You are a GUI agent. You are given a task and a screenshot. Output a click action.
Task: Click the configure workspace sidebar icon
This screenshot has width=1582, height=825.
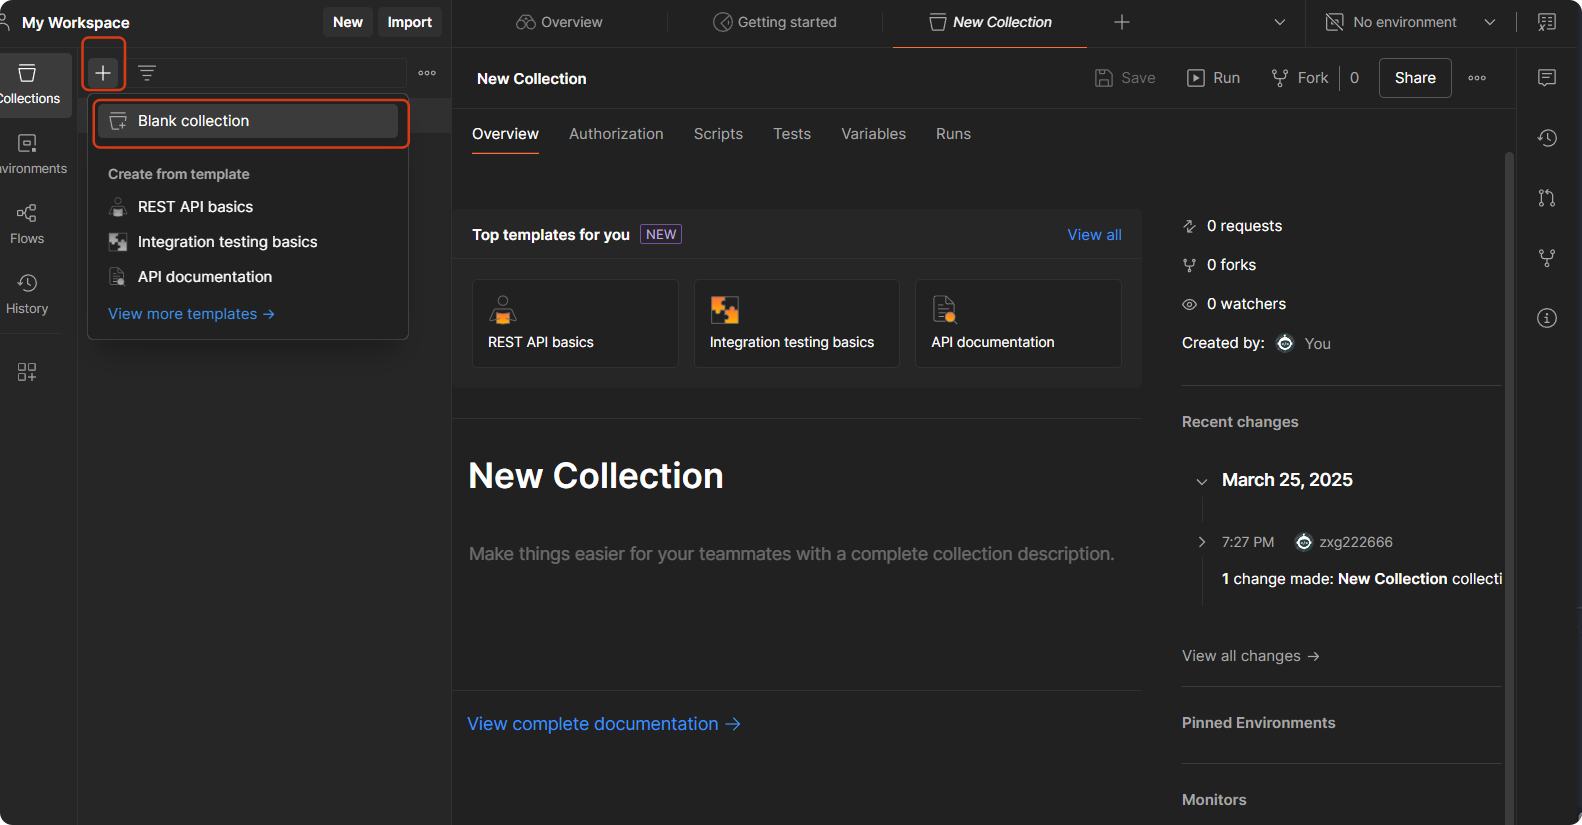pyautogui.click(x=27, y=372)
